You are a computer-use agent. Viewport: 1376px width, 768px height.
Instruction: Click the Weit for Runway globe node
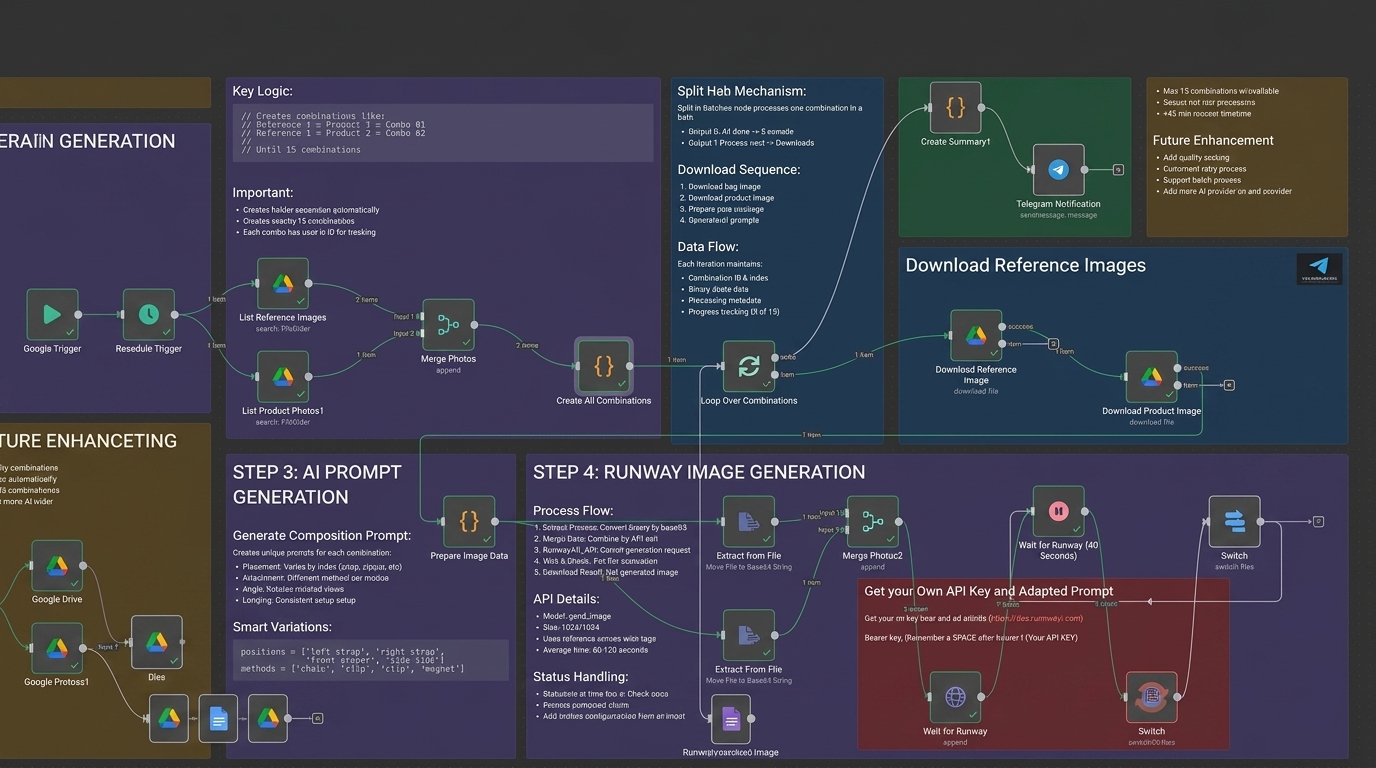click(x=955, y=697)
